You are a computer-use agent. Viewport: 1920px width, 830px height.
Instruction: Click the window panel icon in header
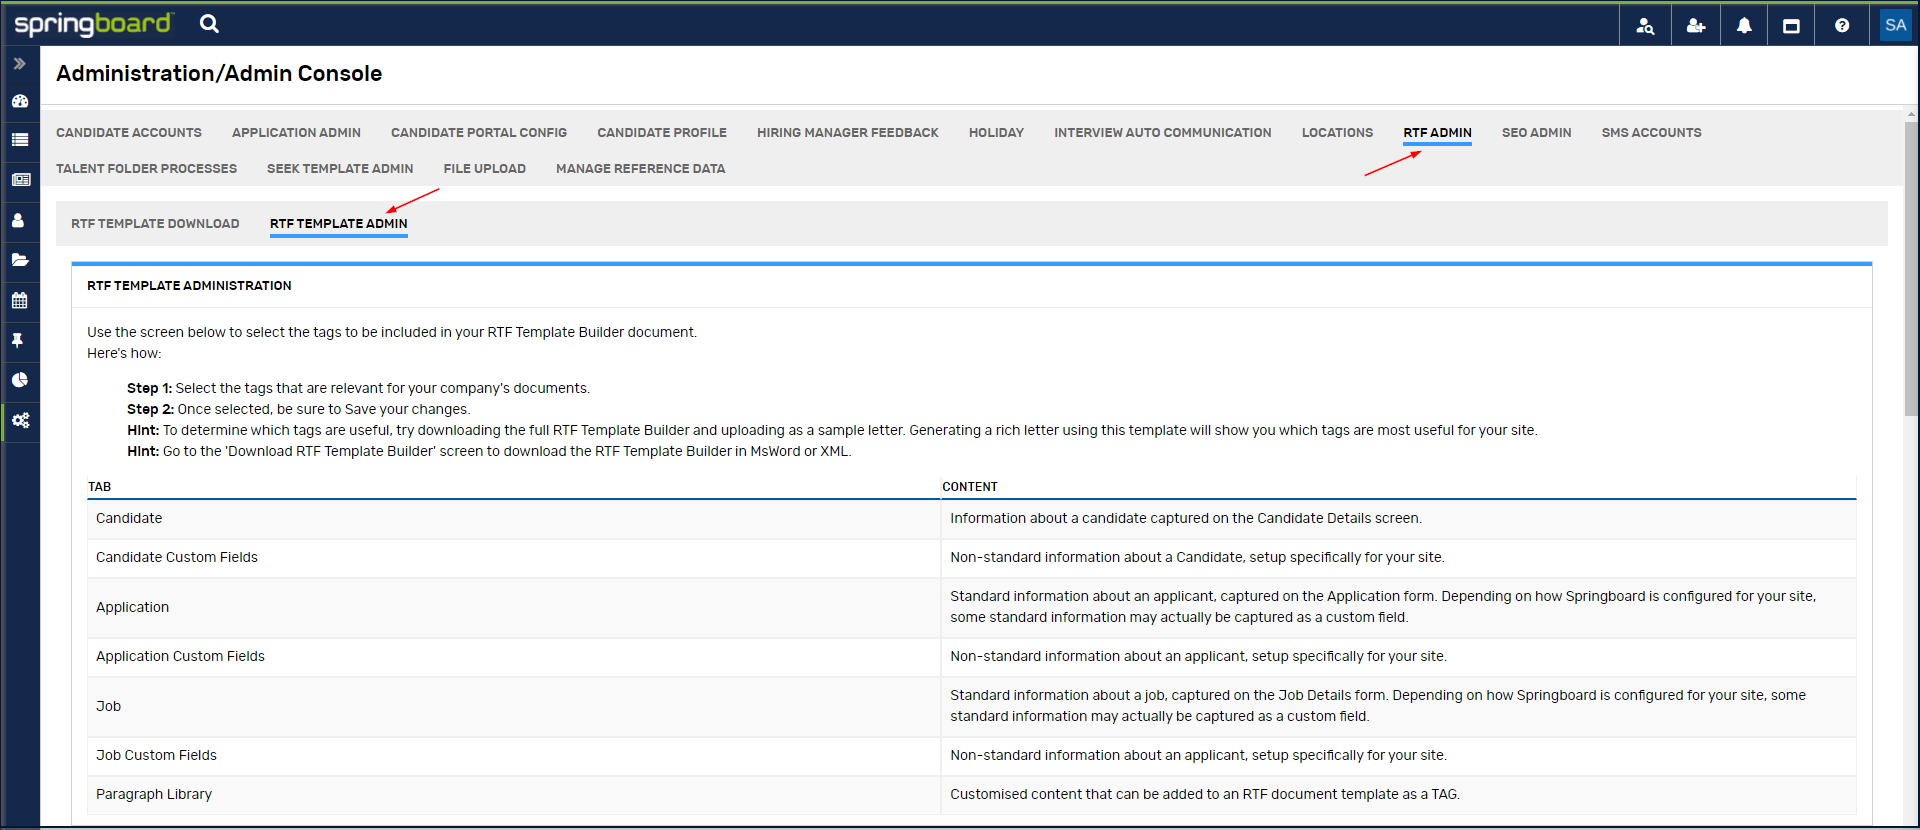[x=1791, y=26]
